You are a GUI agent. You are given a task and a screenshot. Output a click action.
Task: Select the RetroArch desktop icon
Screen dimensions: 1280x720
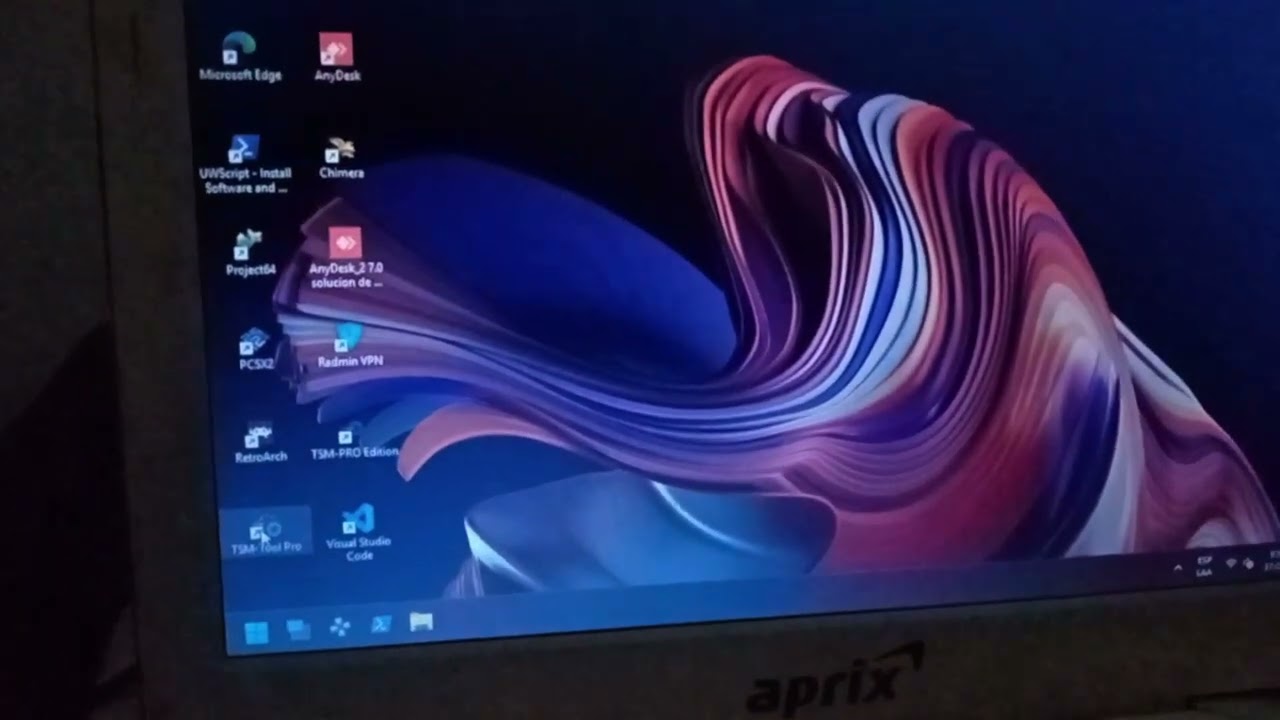[260, 442]
